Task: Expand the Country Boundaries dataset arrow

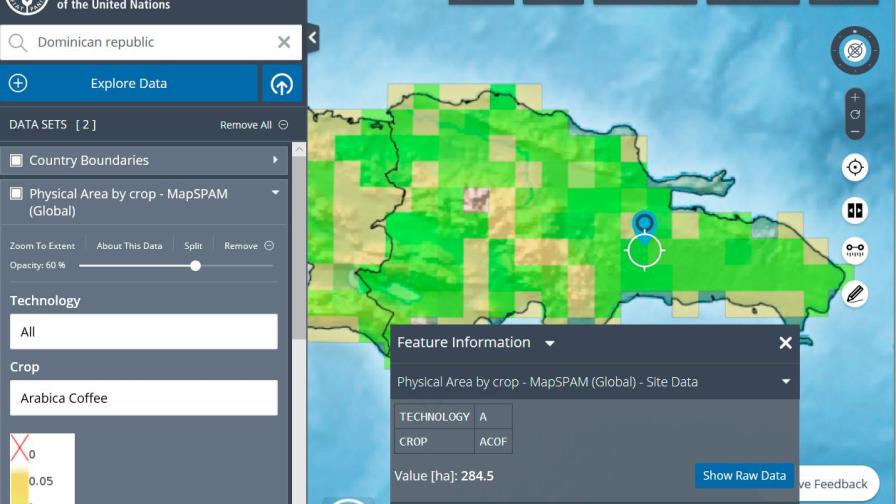Action: 275,160
